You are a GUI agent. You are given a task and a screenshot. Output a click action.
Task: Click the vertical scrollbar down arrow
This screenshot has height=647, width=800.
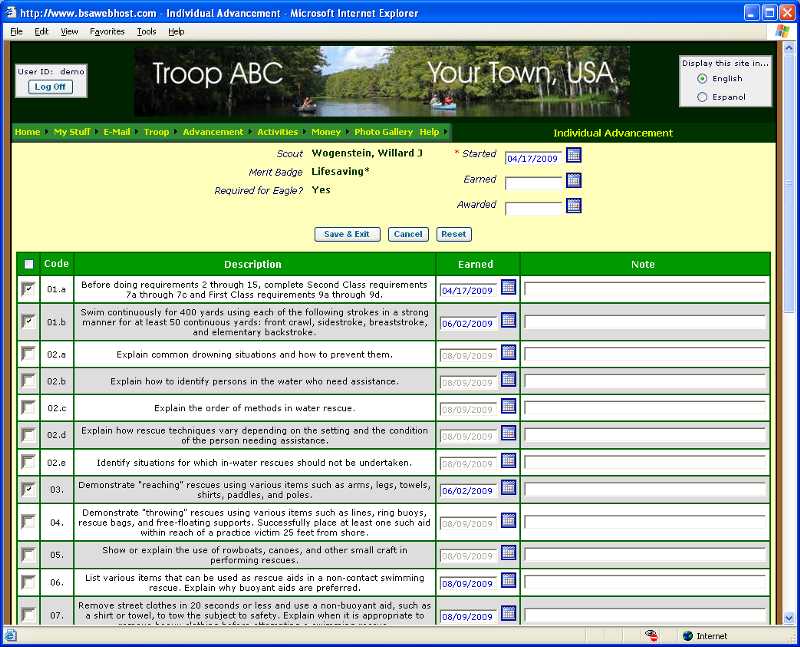[x=789, y=618]
